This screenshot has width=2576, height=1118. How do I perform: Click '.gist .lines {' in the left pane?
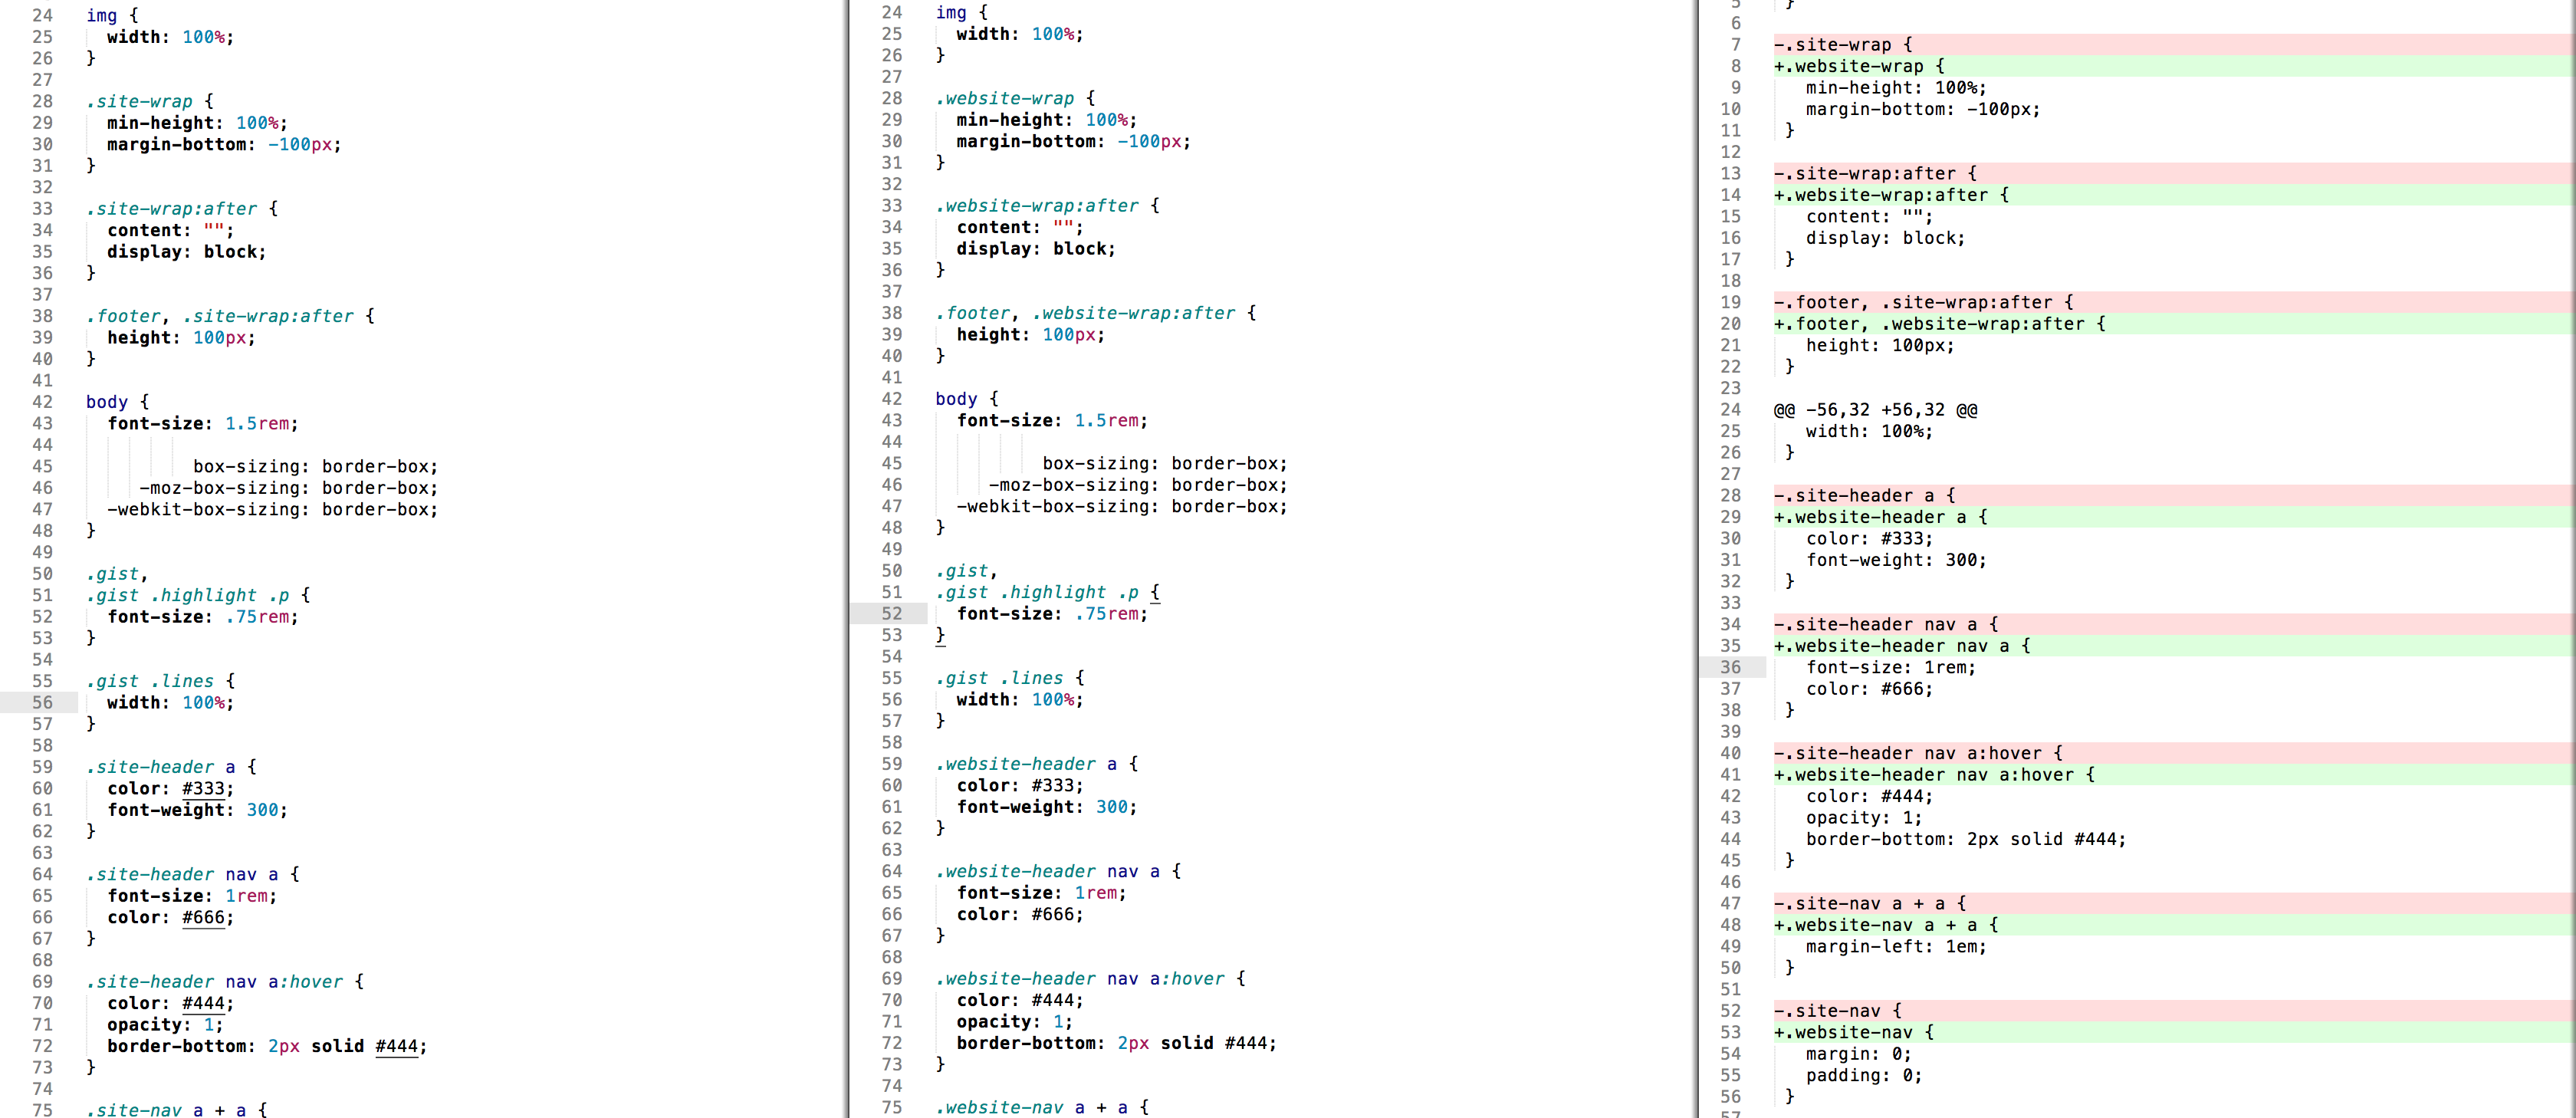coord(161,681)
